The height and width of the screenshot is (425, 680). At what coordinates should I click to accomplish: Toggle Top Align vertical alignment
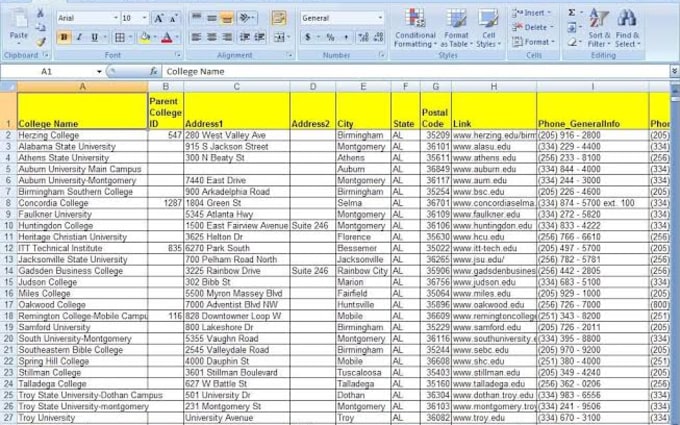pos(196,18)
